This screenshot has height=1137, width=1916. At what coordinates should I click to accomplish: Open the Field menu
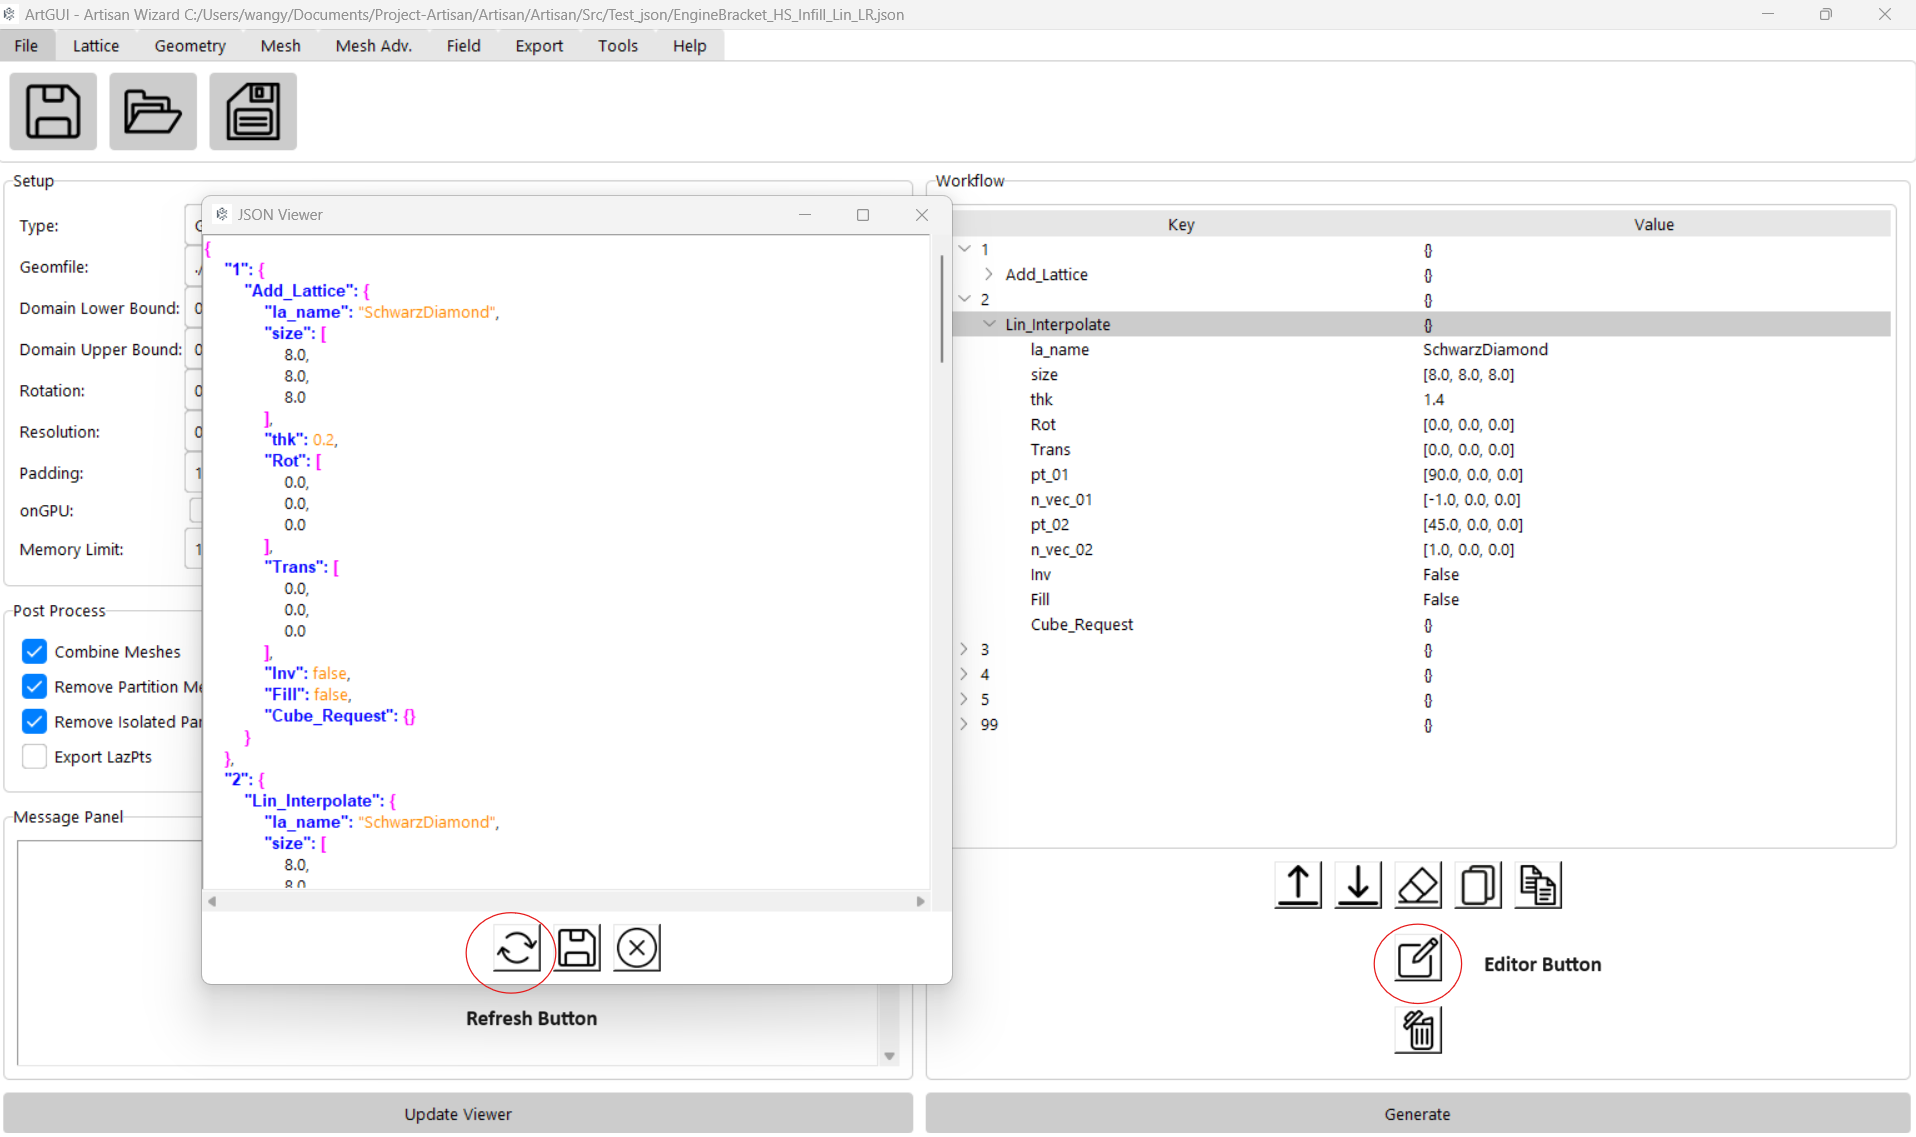coord(464,46)
